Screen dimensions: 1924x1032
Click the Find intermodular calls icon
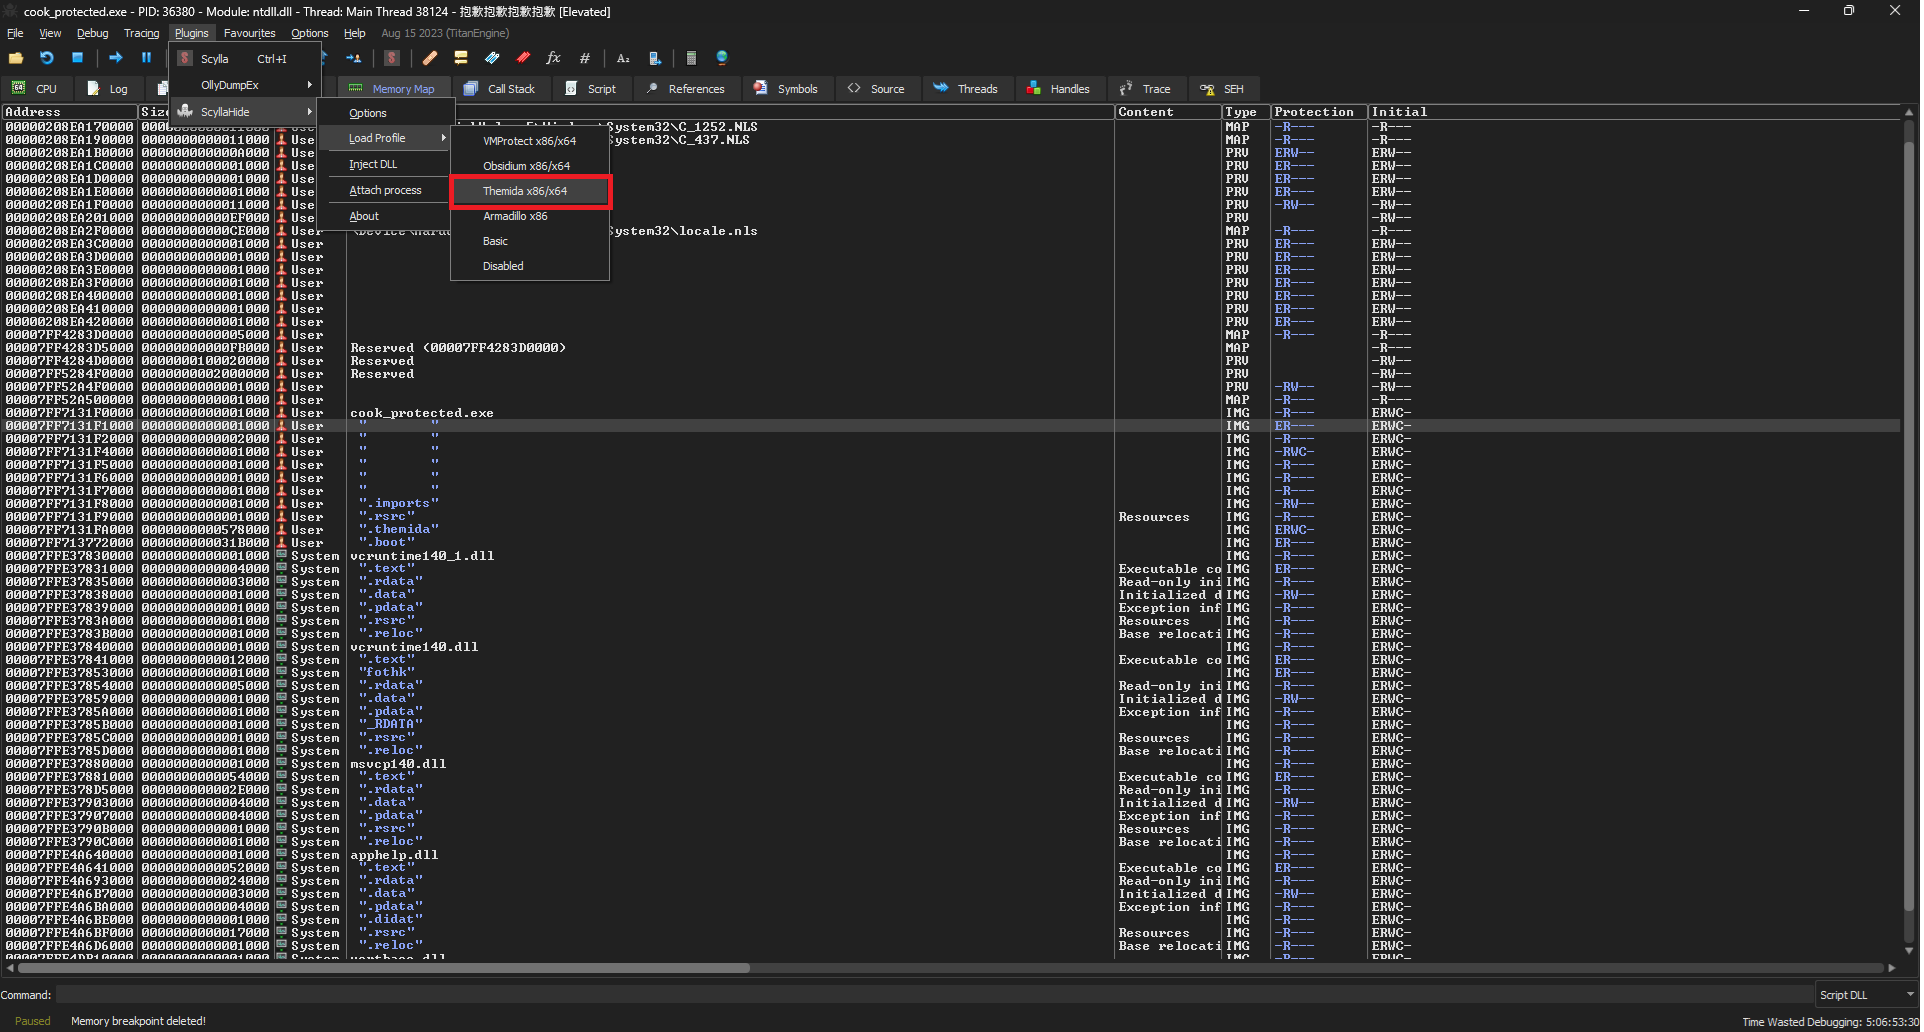coord(654,58)
